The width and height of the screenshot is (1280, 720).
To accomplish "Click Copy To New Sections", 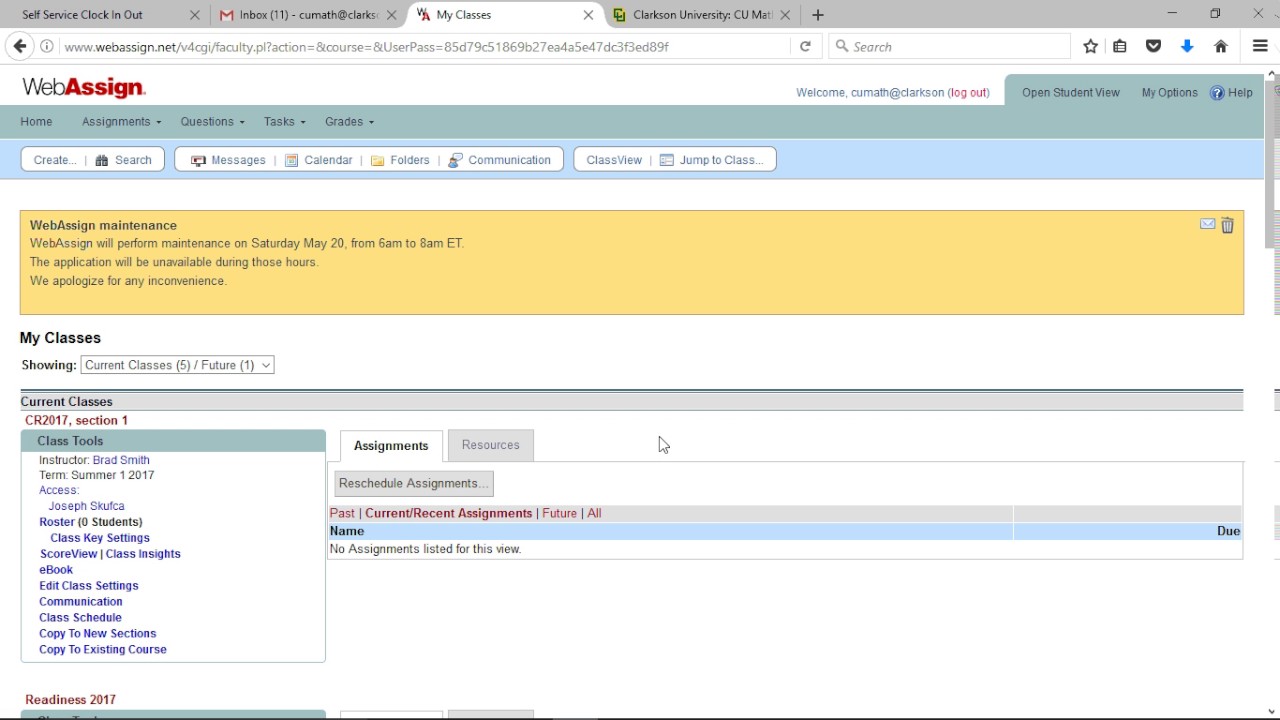I will 98,634.
